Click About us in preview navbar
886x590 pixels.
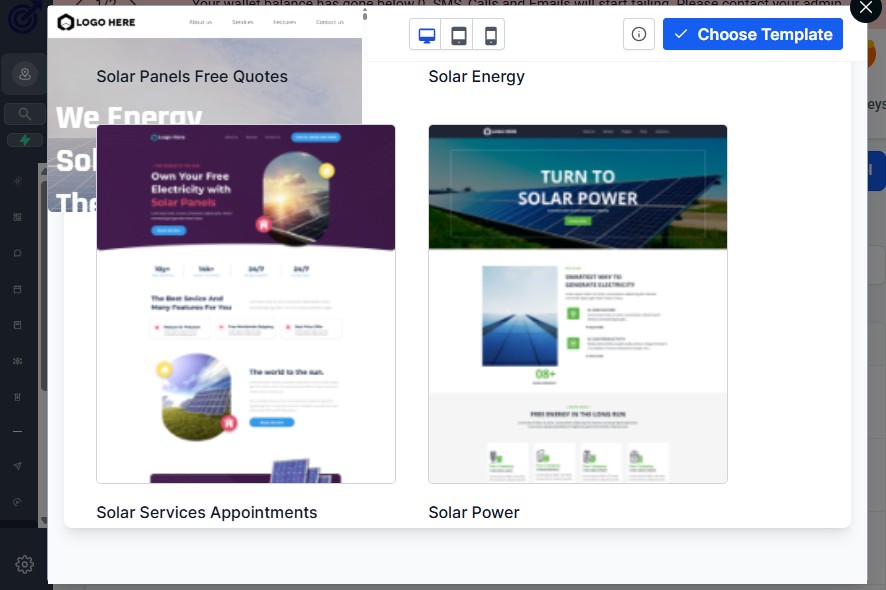pyautogui.click(x=201, y=22)
